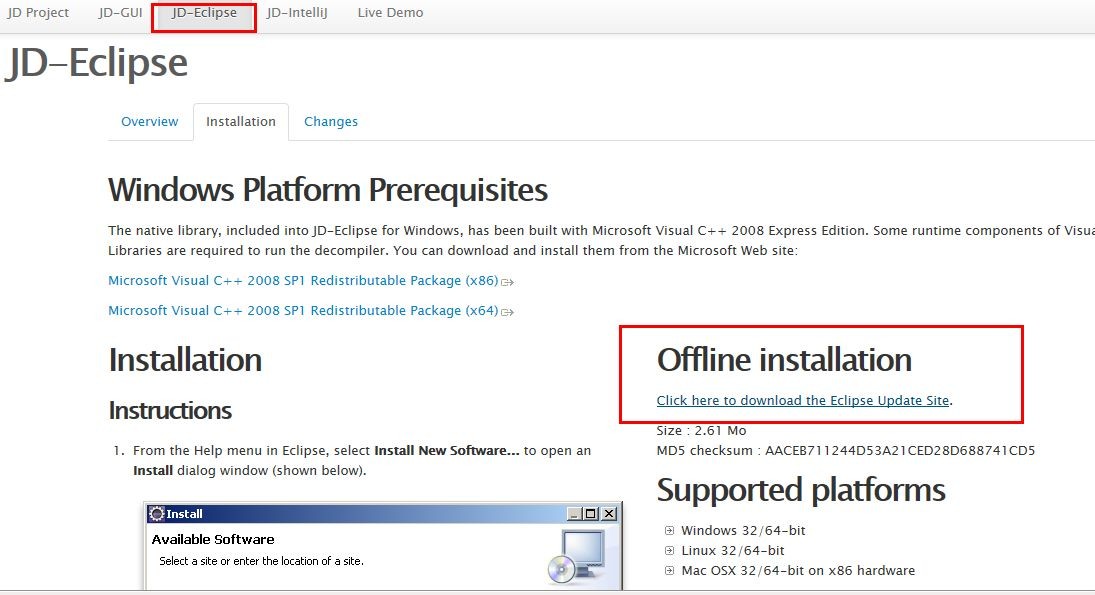This screenshot has width=1095, height=595.
Task: Click bullet icon beside Mac OSX 32/64-bit
Action: pos(669,571)
